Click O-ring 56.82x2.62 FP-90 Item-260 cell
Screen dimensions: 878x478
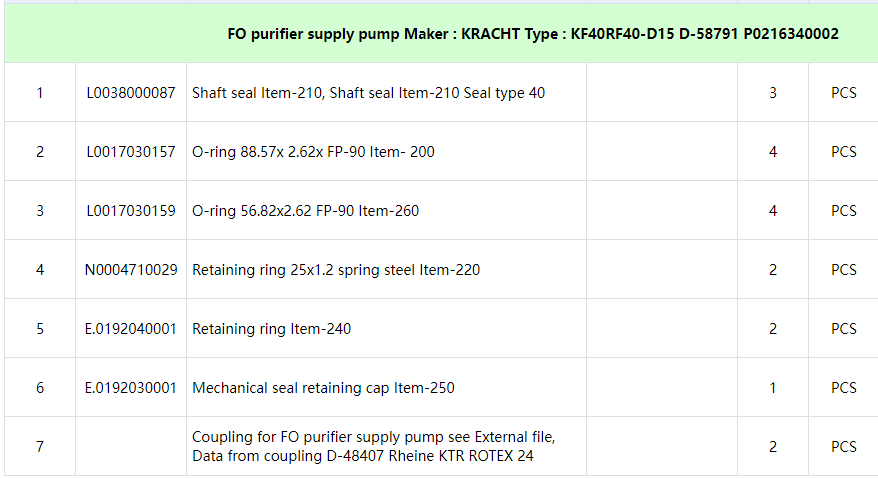(x=305, y=211)
